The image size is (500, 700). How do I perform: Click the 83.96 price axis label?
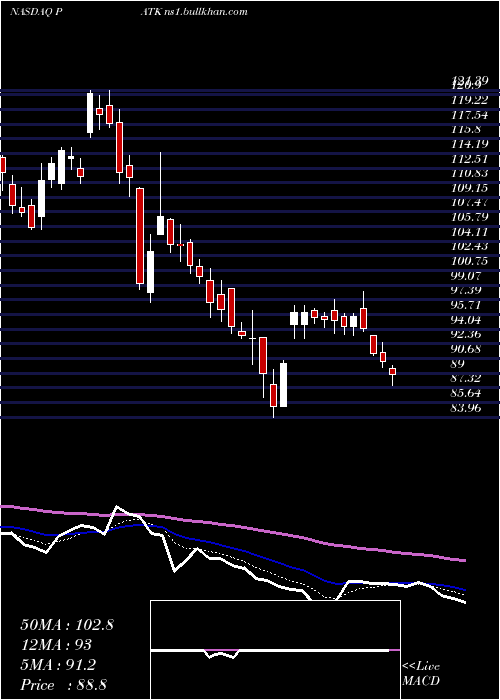[x=467, y=408]
